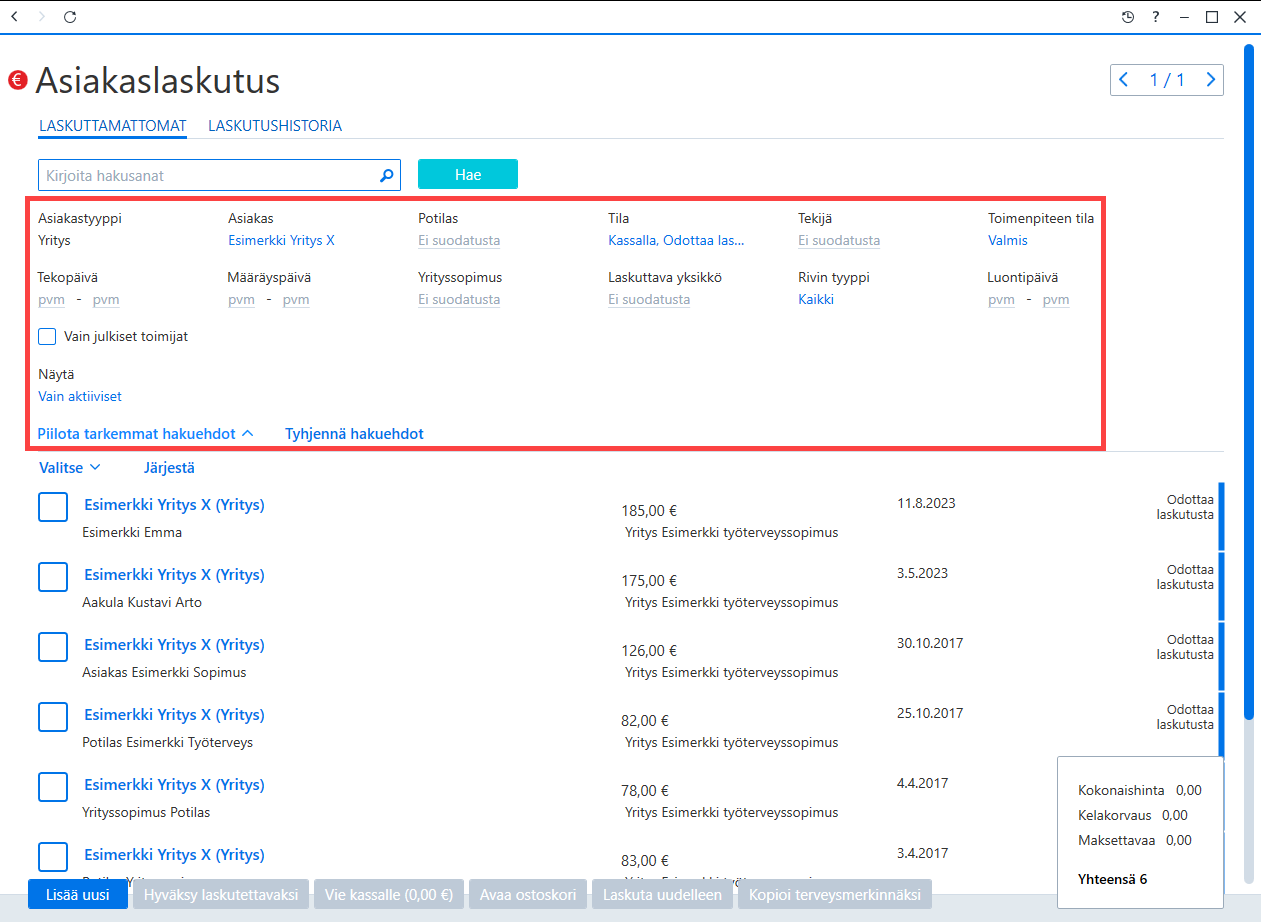This screenshot has height=922, width=1261.
Task: Click the Hae search button
Action: [468, 174]
